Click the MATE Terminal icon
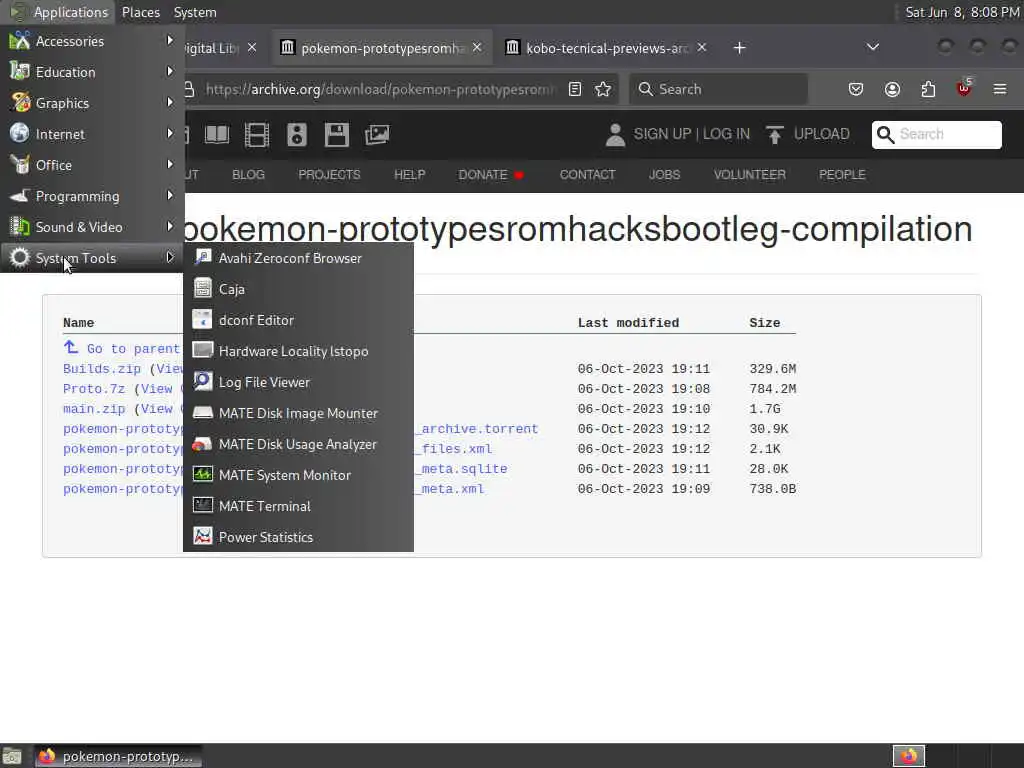Viewport: 1024px width, 768px height. [202, 505]
